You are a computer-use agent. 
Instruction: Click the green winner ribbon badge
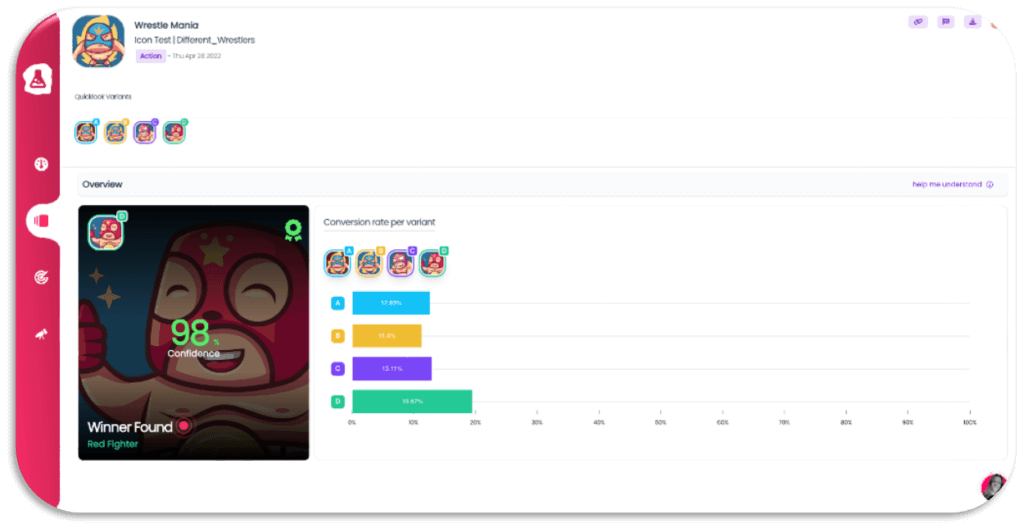[x=293, y=229]
